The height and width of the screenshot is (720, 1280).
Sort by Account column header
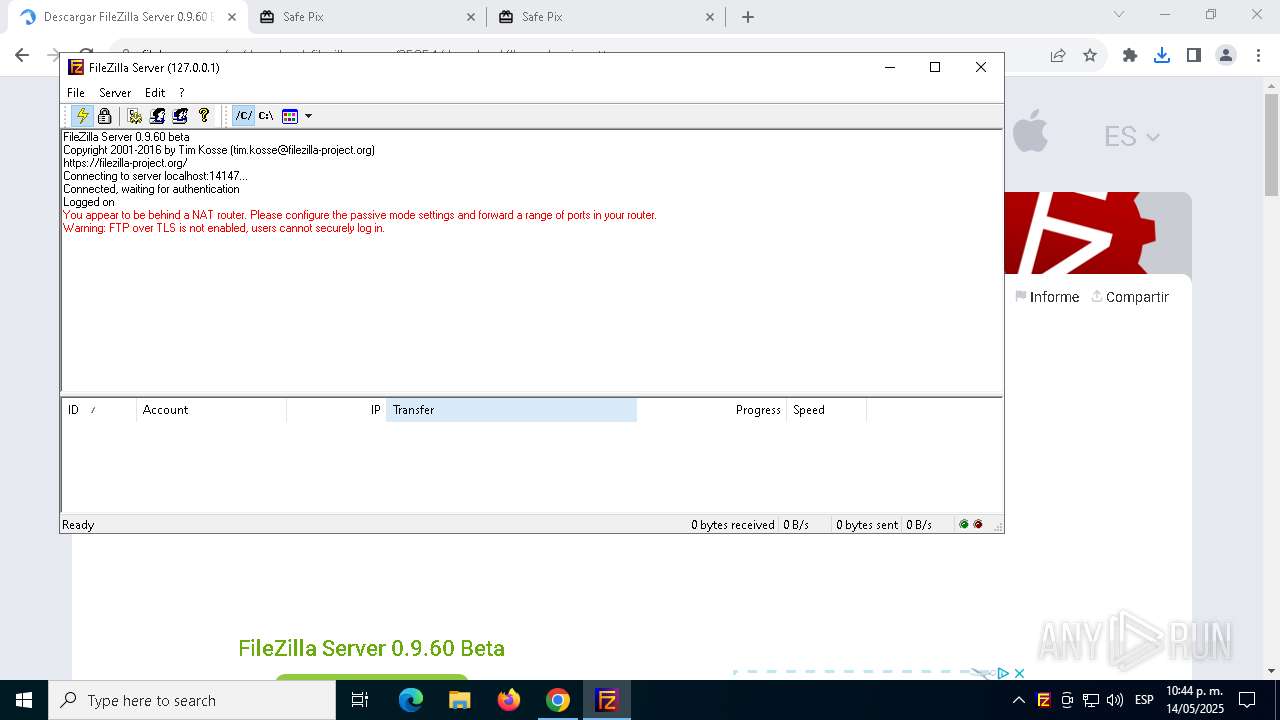pos(211,410)
